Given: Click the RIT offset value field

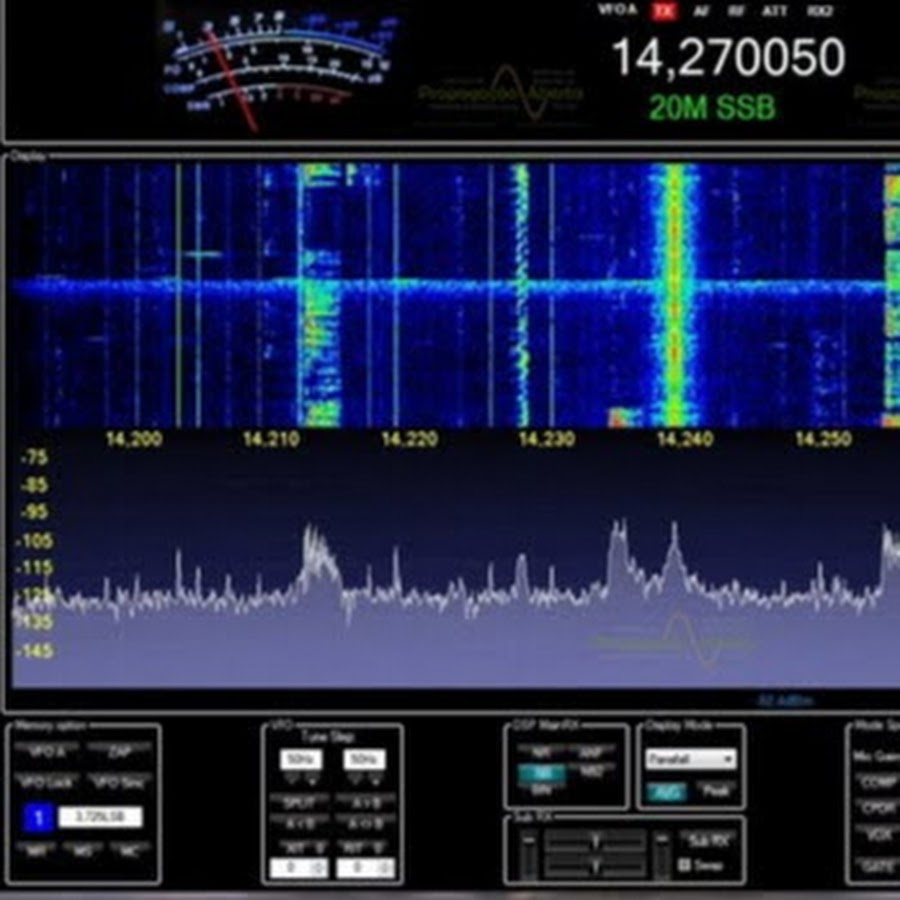Looking at the screenshot, I should point(365,867).
